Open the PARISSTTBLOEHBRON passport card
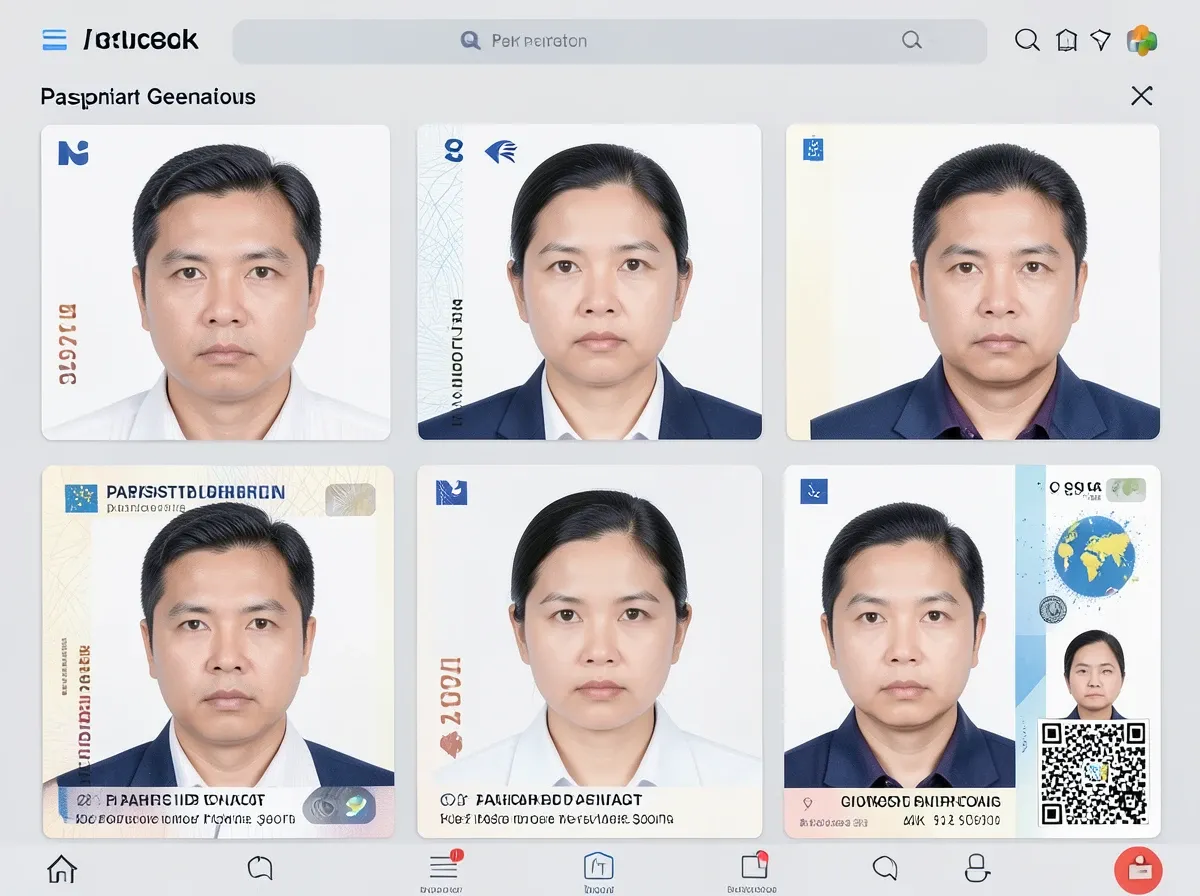The image size is (1200, 896). 217,651
